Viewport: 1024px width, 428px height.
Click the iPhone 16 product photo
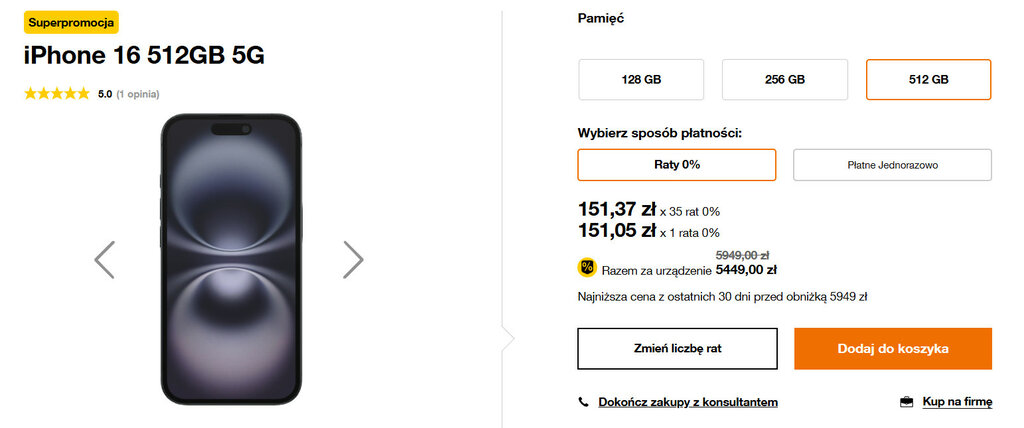point(230,259)
